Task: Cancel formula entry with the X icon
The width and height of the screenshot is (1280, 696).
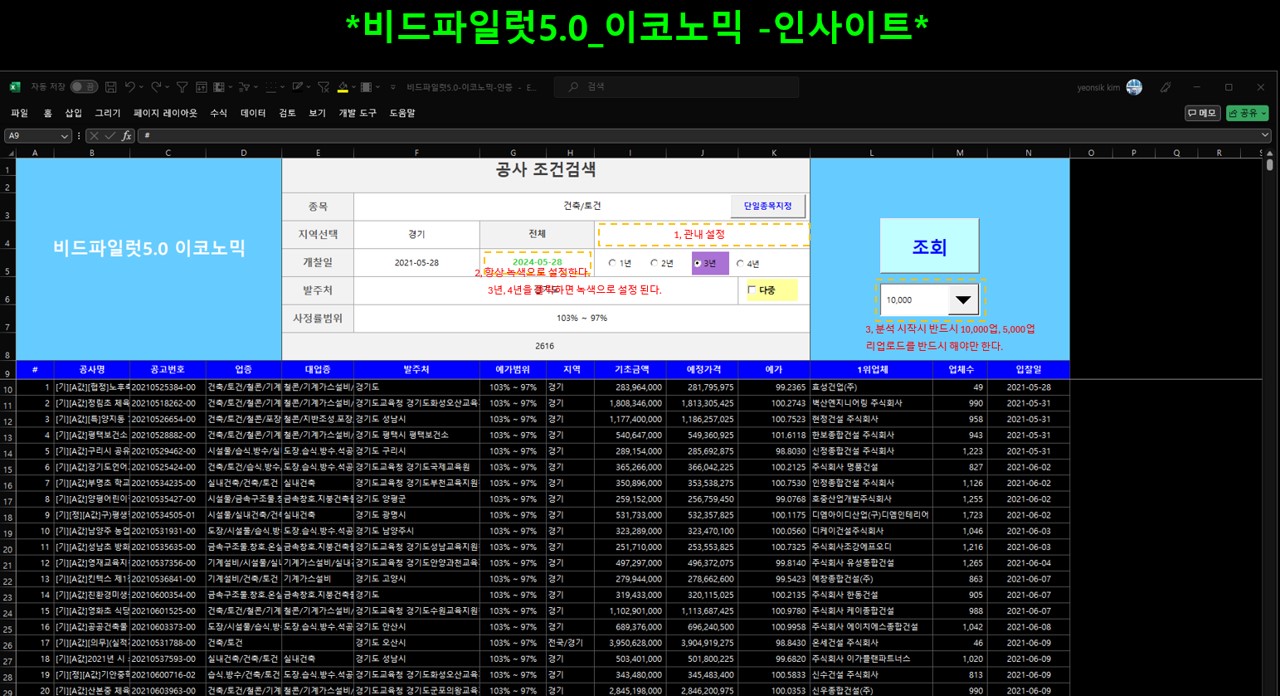Action: pyautogui.click(x=94, y=135)
